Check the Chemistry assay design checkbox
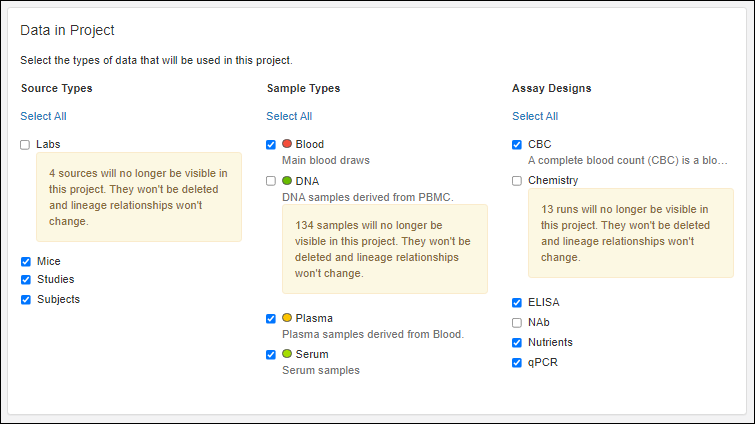 point(517,181)
